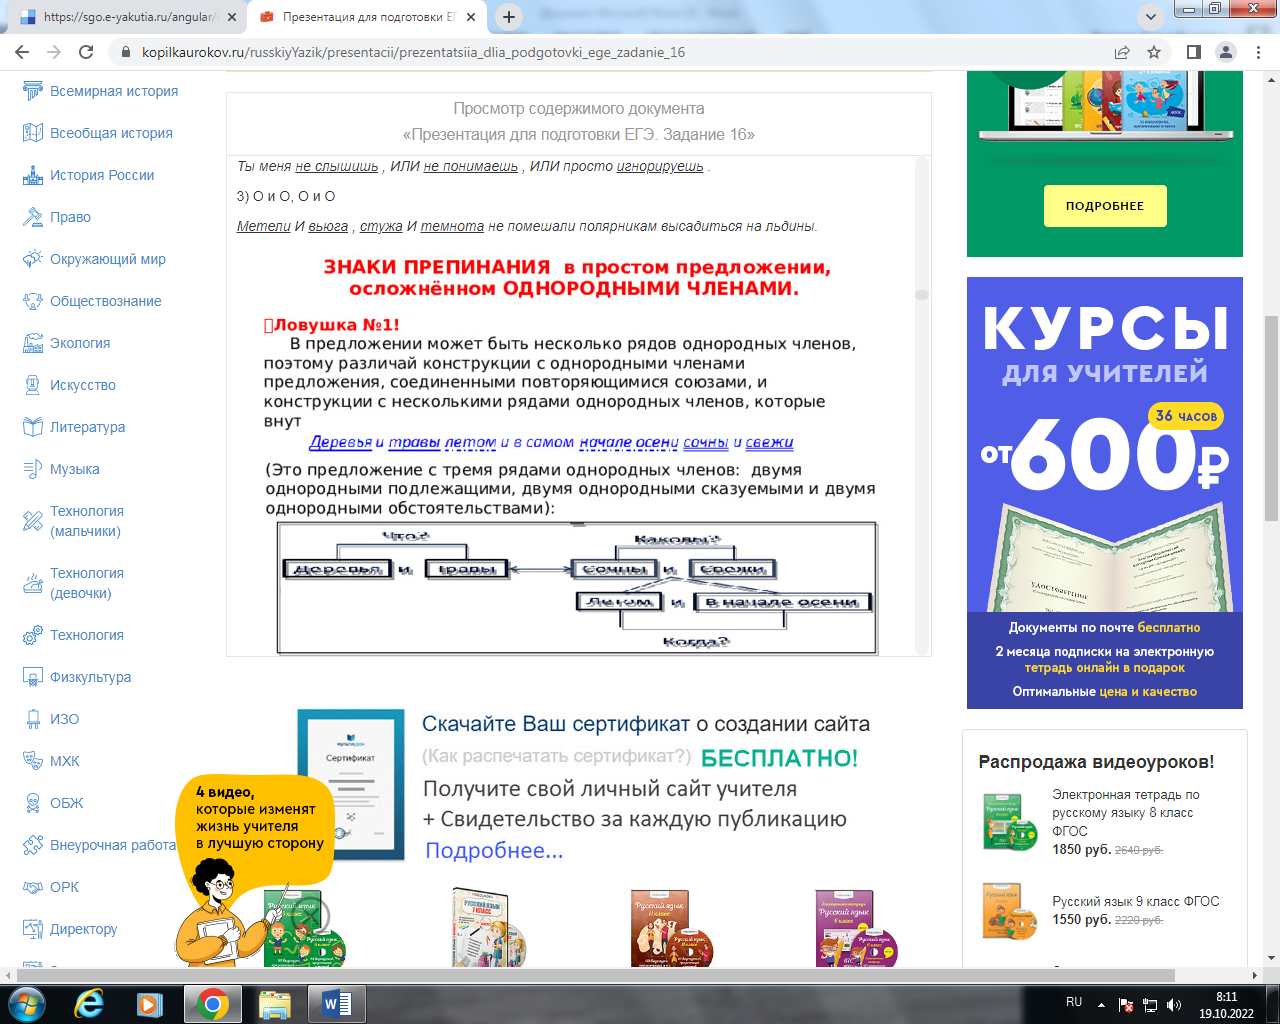Close the sgo.e-yakutia.ru tab
Viewport: 1280px width, 1024px height.
click(231, 17)
